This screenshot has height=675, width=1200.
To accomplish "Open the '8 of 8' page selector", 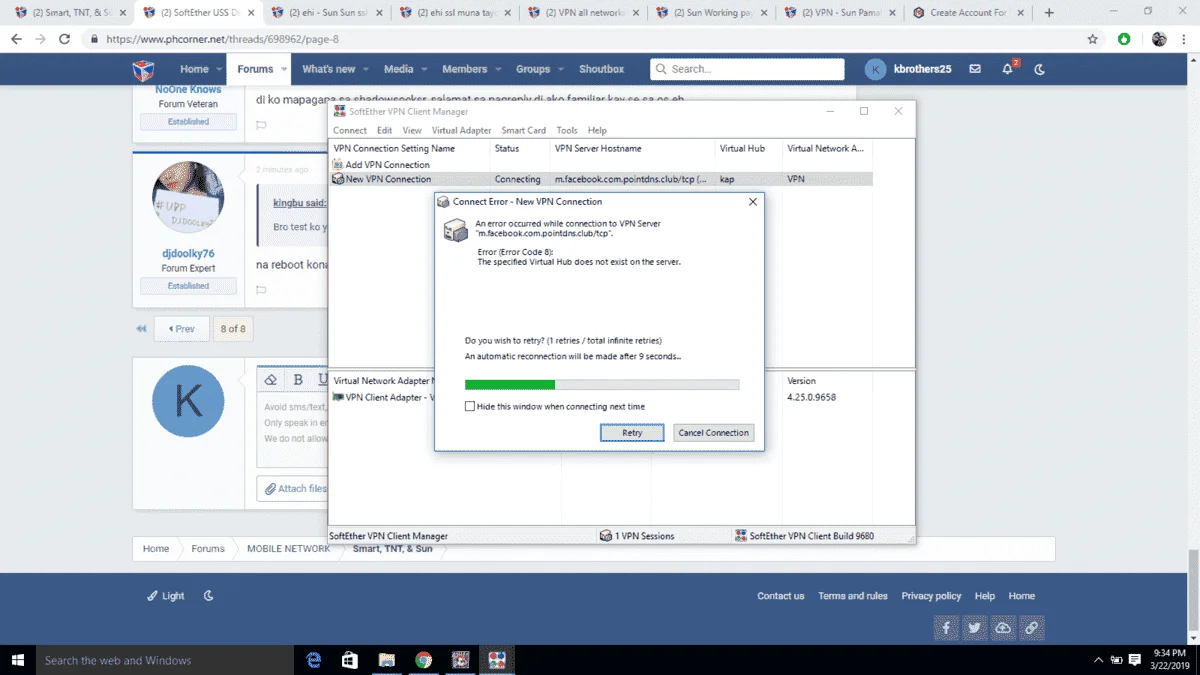I will (233, 328).
